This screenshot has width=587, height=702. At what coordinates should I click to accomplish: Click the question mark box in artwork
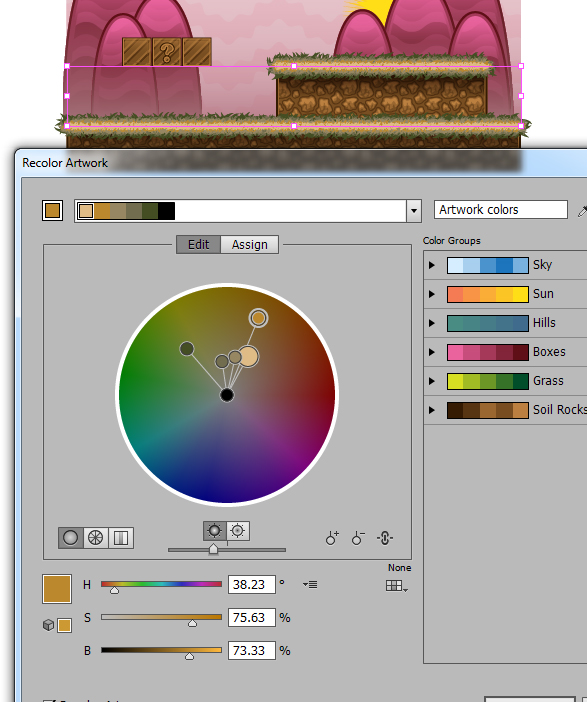point(167,52)
